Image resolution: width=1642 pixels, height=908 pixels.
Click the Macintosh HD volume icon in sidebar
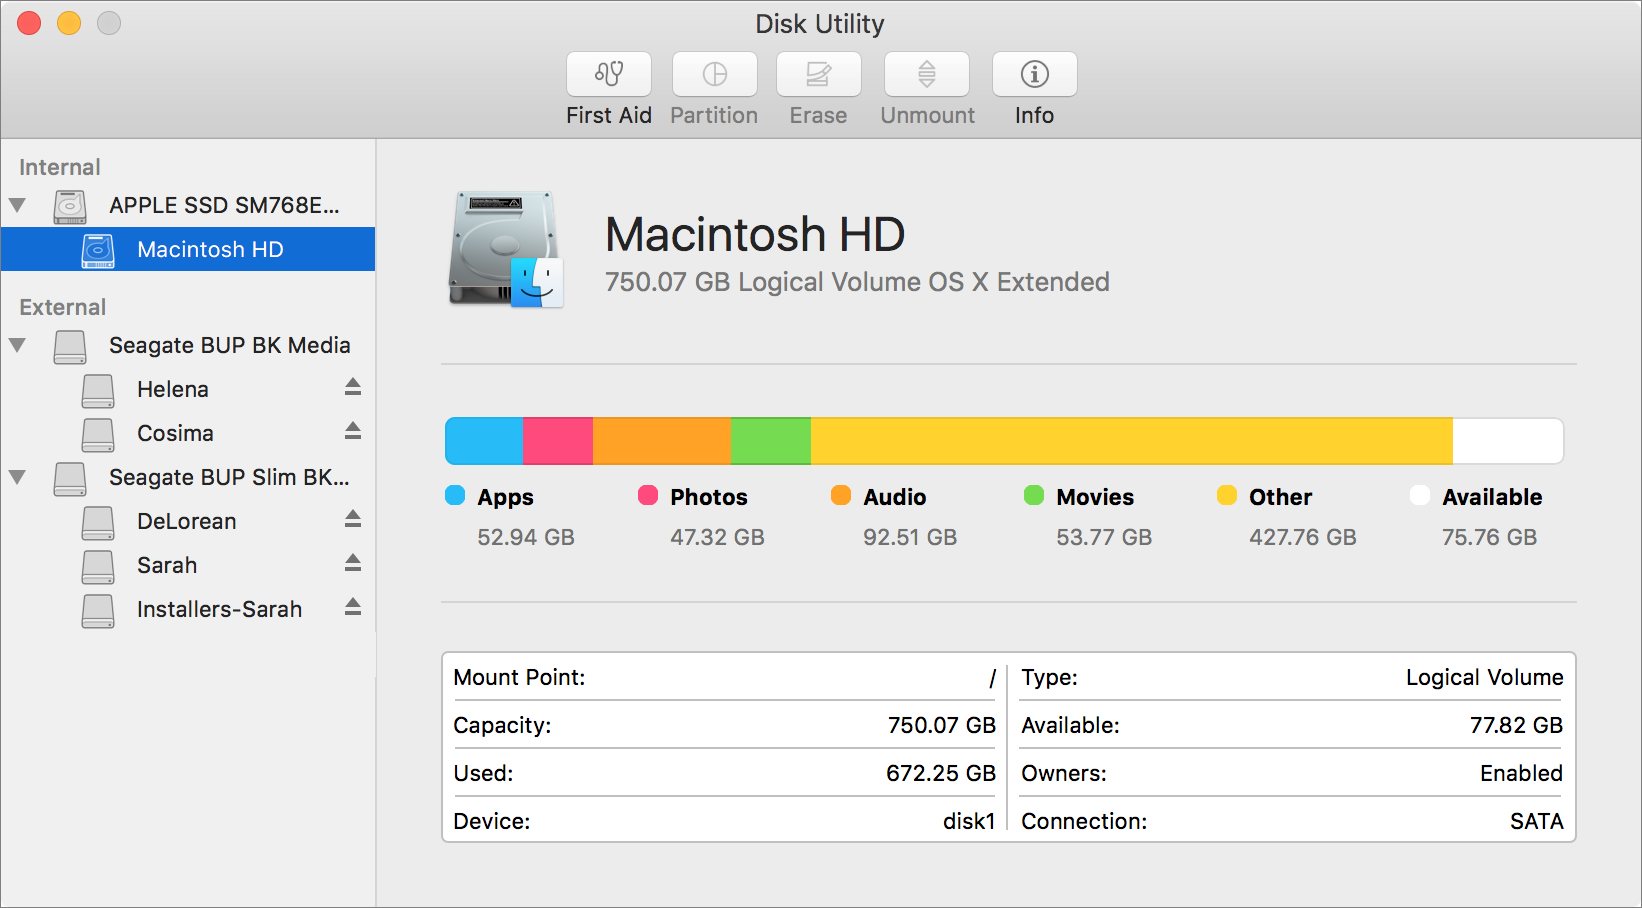[x=98, y=250]
